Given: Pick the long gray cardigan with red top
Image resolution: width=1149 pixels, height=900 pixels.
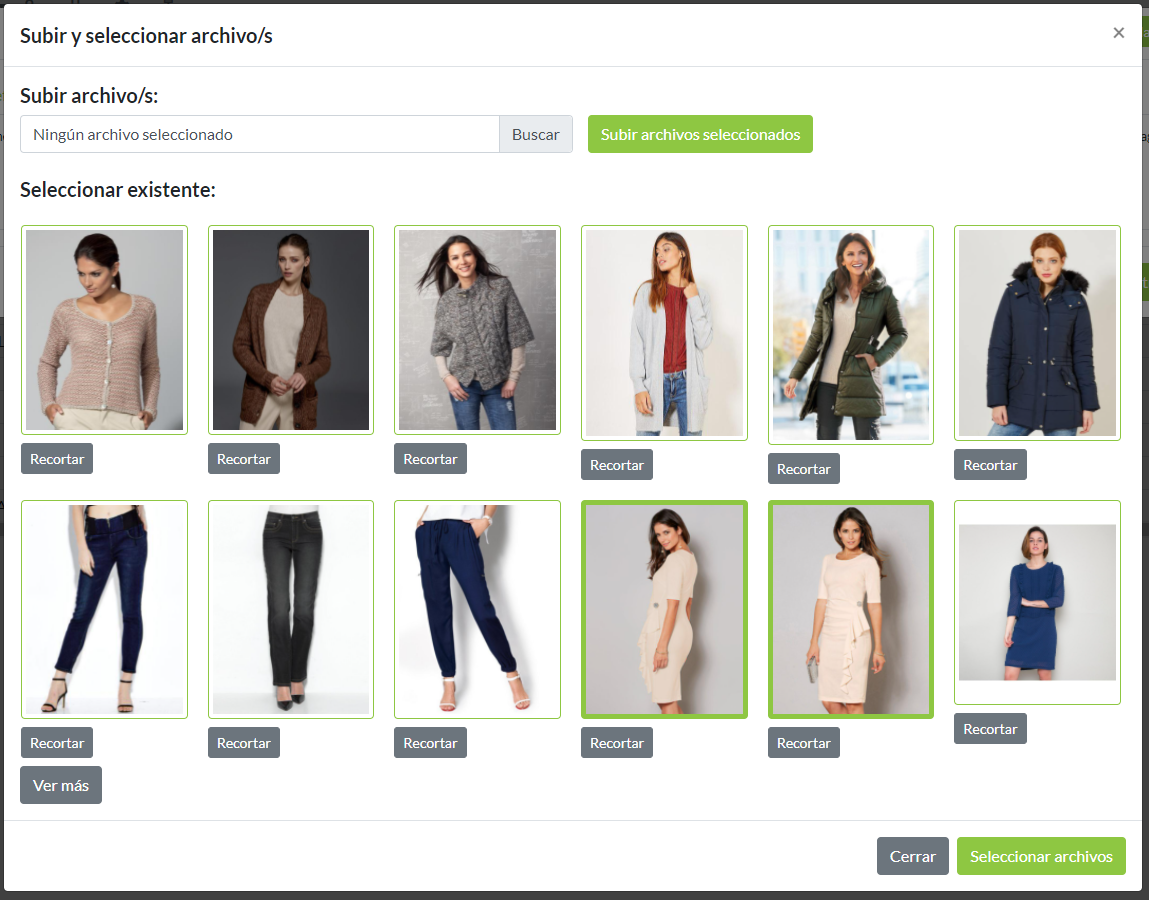Looking at the screenshot, I should pos(664,333).
